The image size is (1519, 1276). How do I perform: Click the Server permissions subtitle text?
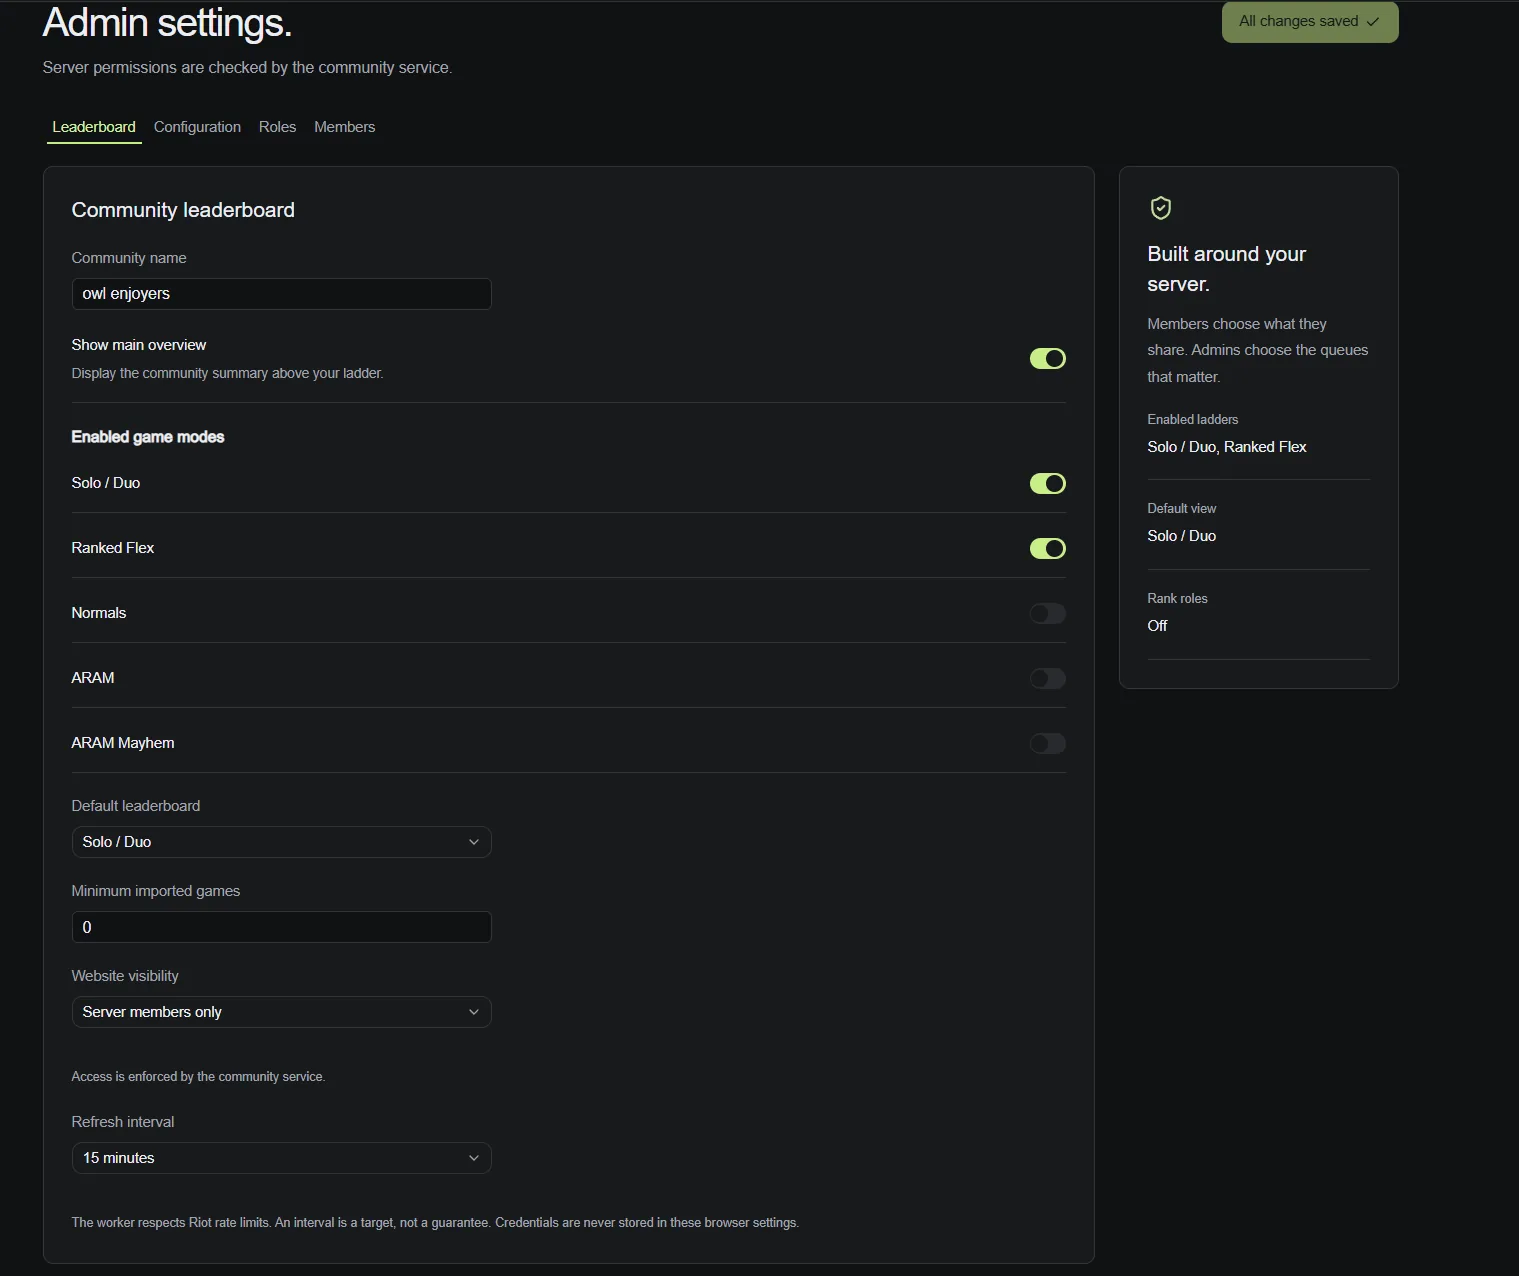point(247,68)
